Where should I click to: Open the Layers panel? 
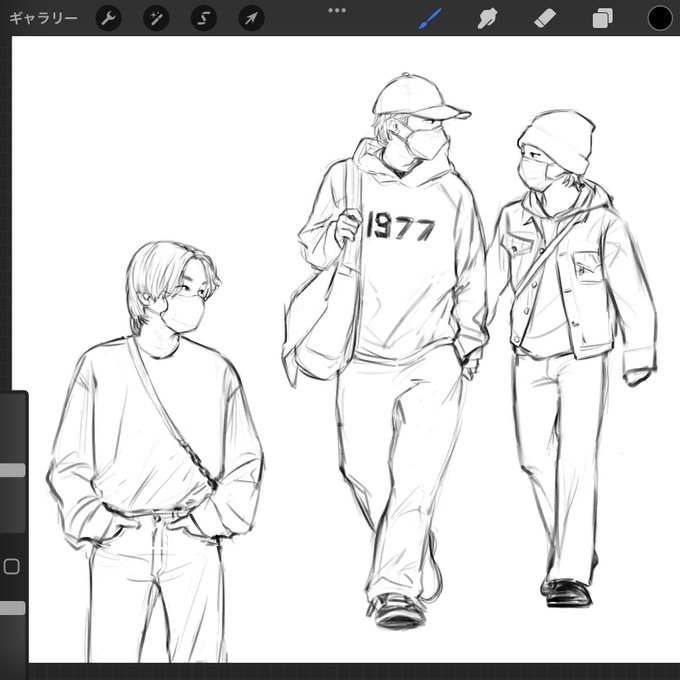coord(602,19)
